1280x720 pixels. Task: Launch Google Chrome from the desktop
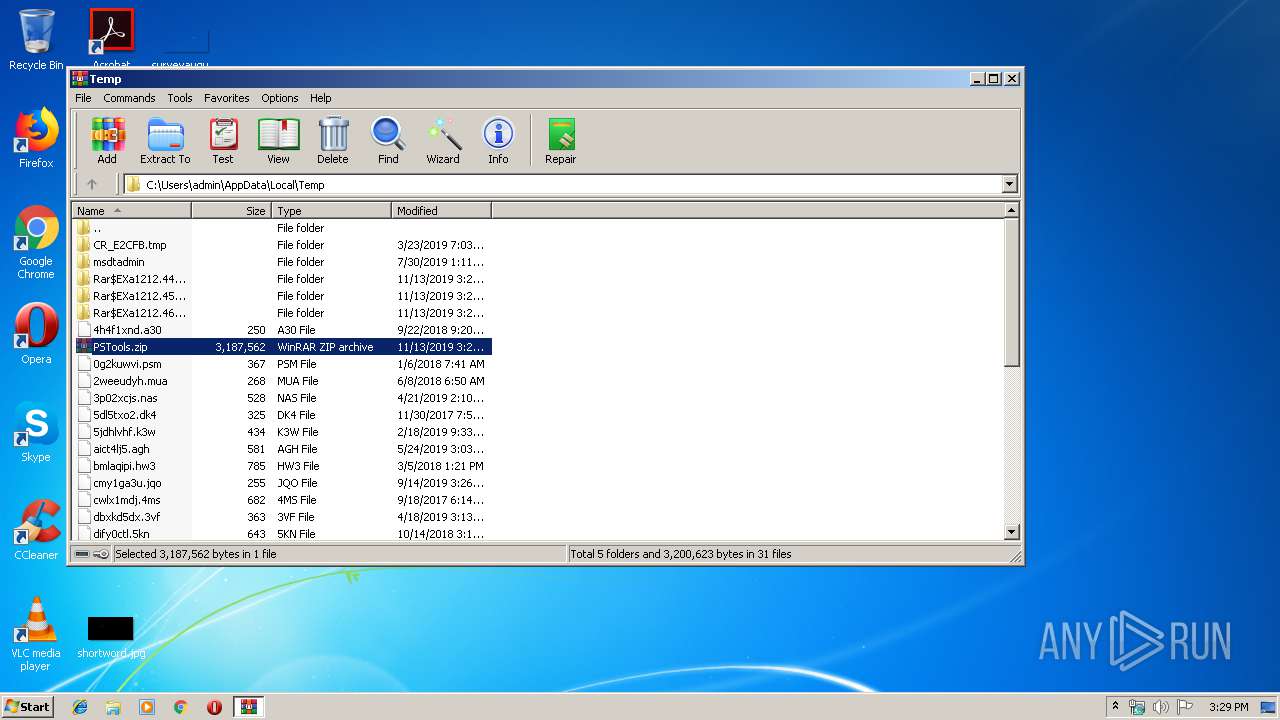point(36,243)
